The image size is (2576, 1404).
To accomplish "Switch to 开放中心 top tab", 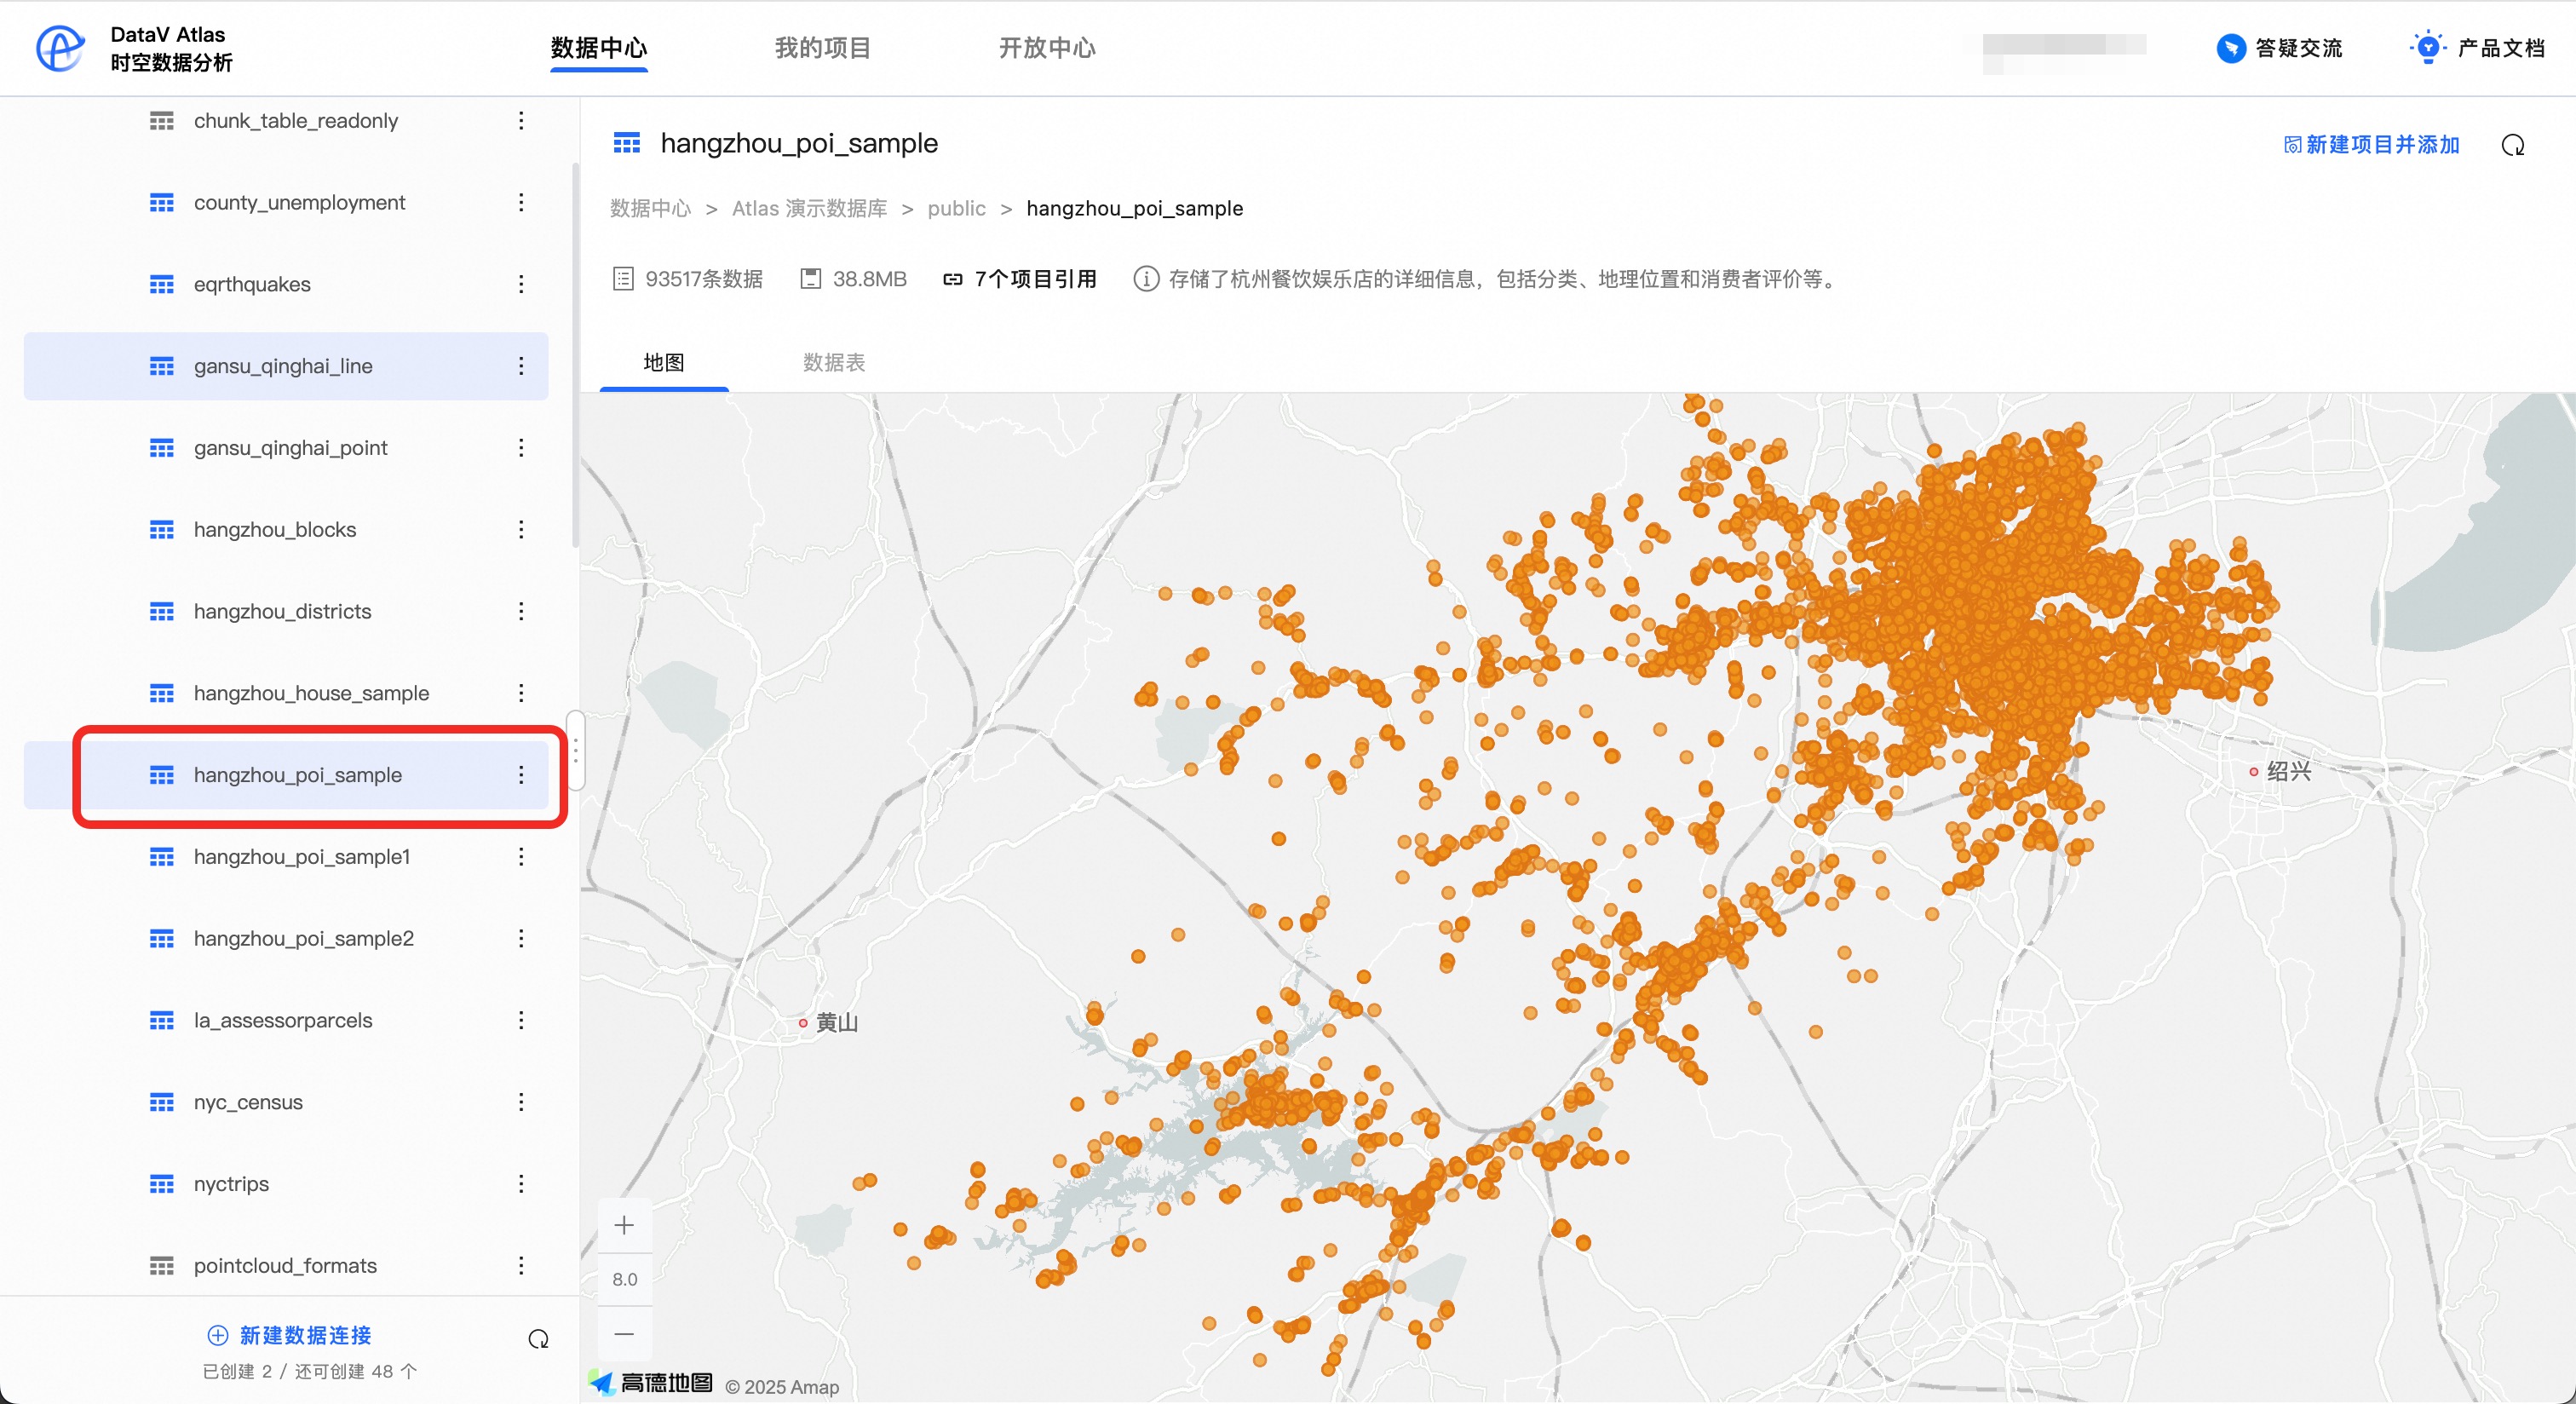I will (x=1047, y=48).
